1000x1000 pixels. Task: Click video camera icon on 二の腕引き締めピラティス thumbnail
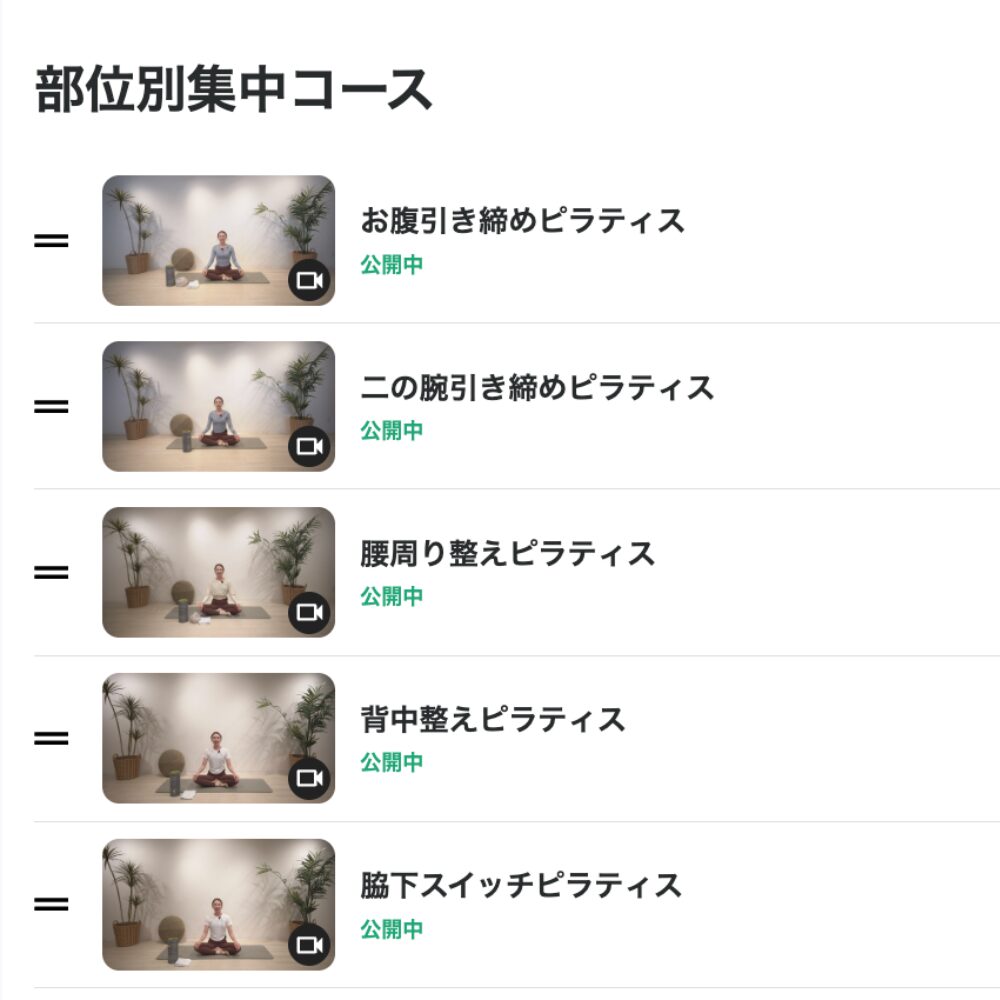point(310,447)
